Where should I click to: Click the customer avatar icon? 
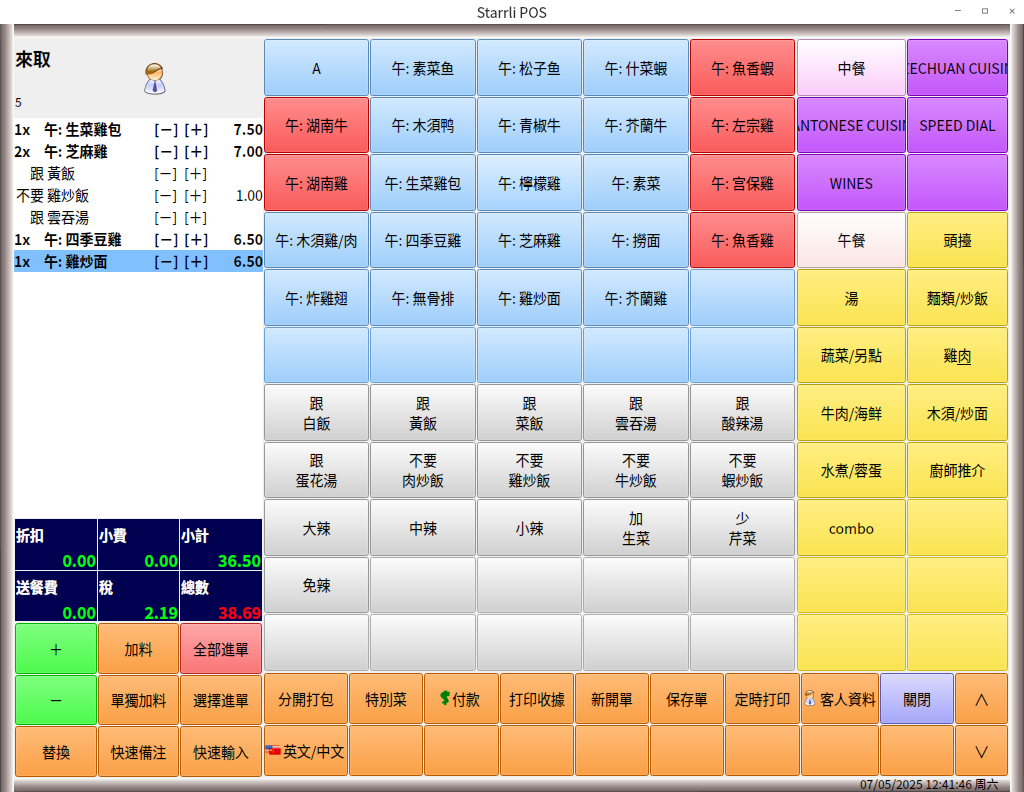(x=154, y=78)
